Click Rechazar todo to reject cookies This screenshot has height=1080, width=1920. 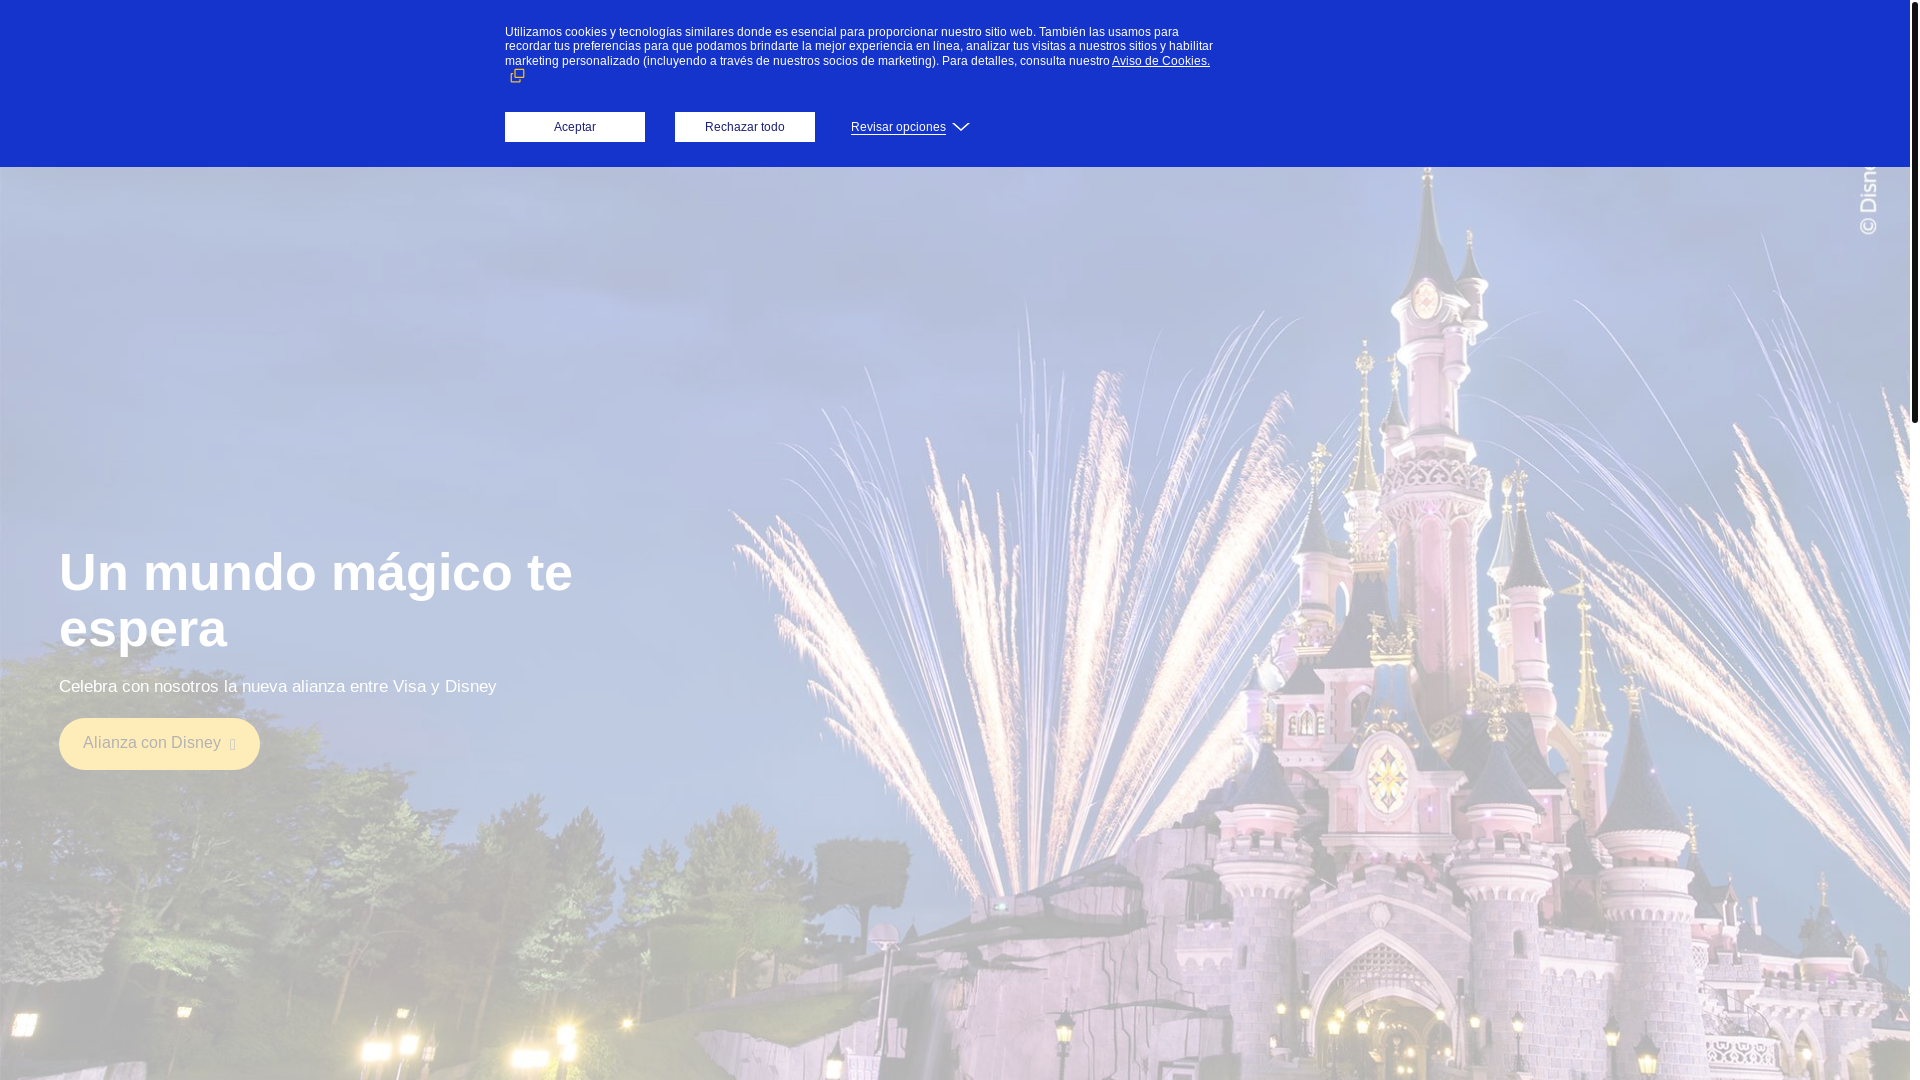(x=744, y=127)
